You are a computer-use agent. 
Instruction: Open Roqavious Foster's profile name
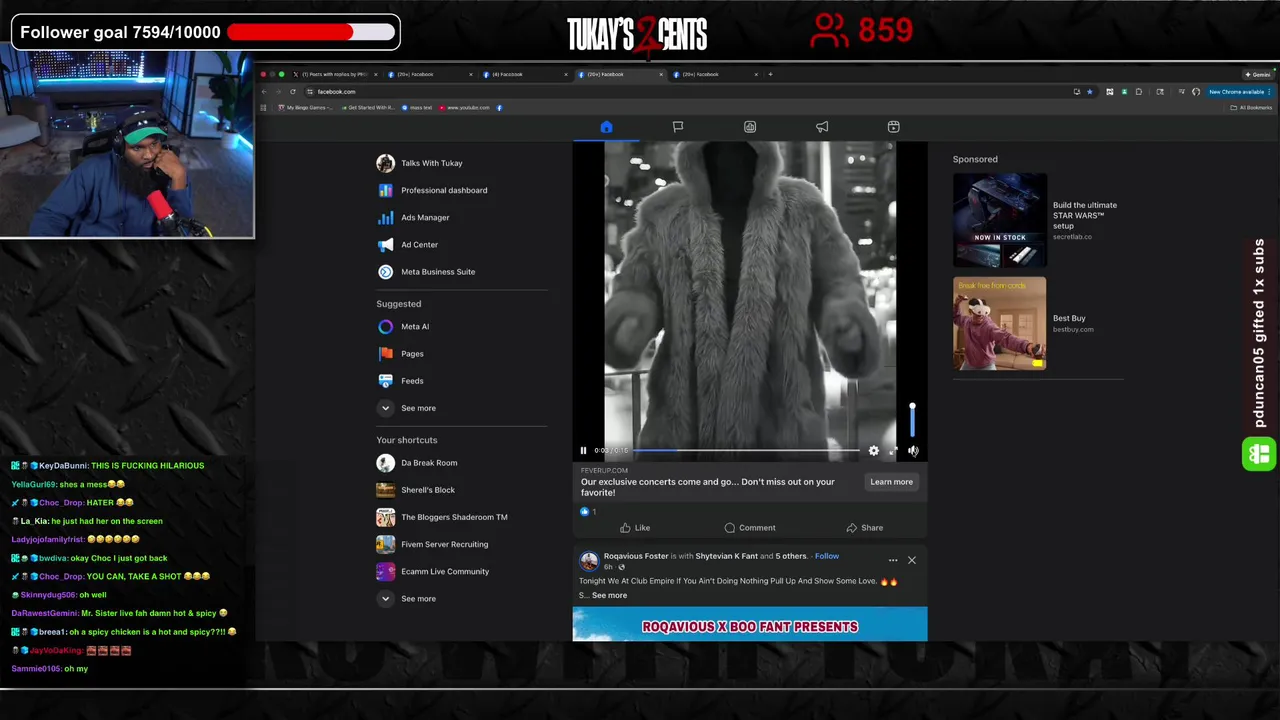(x=636, y=556)
